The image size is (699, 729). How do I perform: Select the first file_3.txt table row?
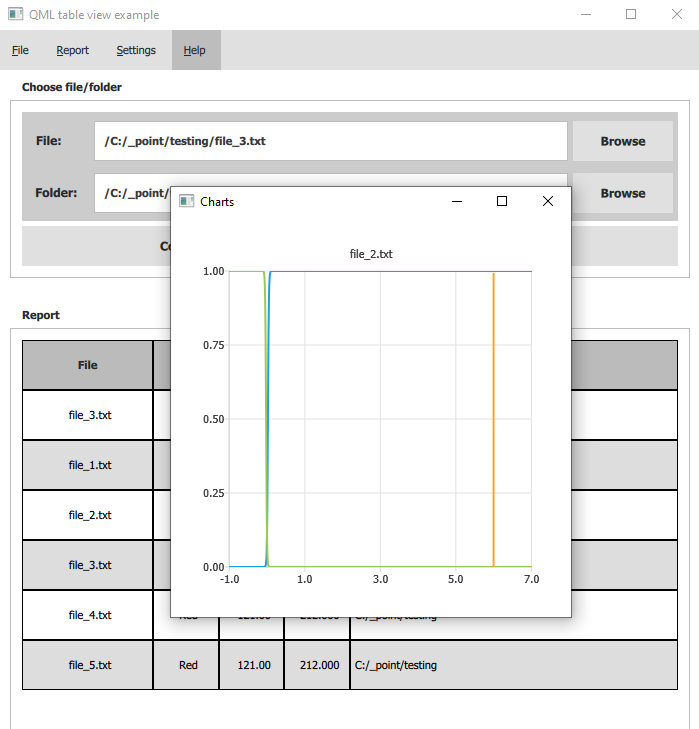[x=88, y=415]
